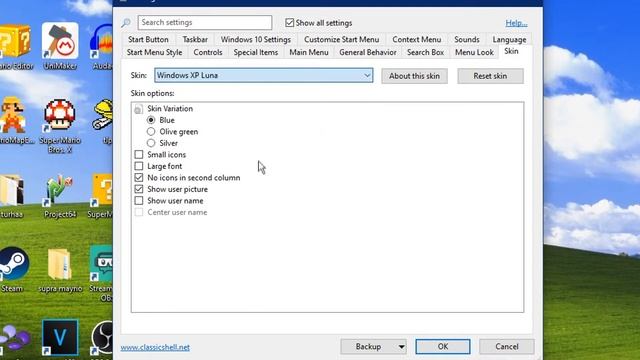
Task: Open the Windows 10 Settings tab
Action: pyautogui.click(x=256, y=40)
